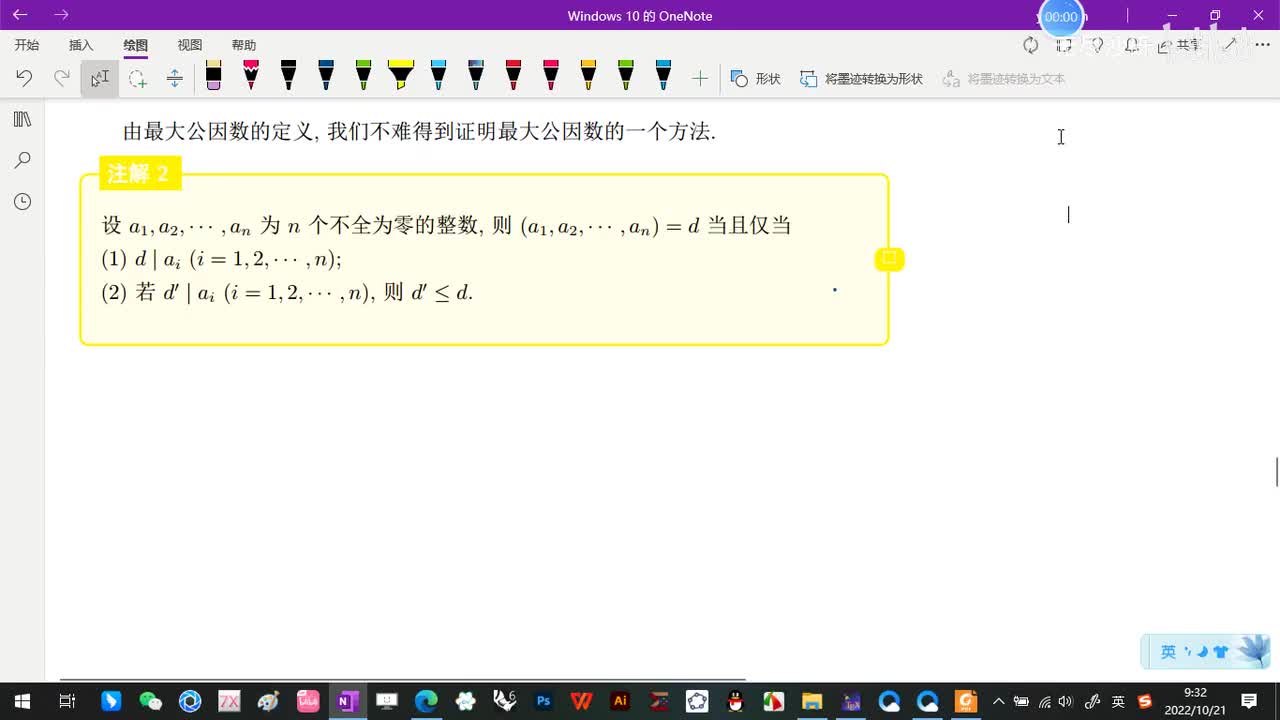Open Microsoft Edge from the taskbar
Image resolution: width=1280 pixels, height=720 pixels.
click(x=426, y=701)
